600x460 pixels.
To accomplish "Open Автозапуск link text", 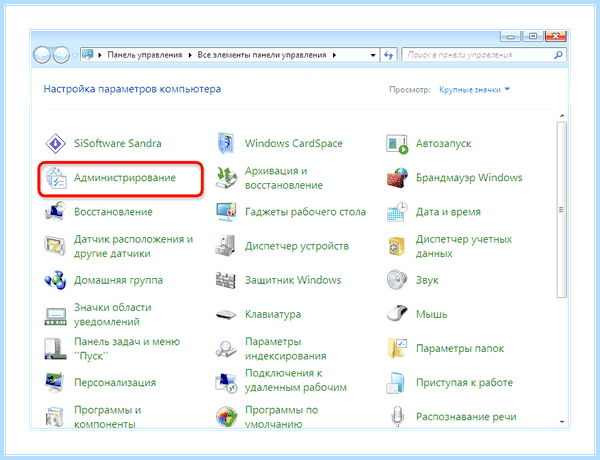I will pos(443,144).
